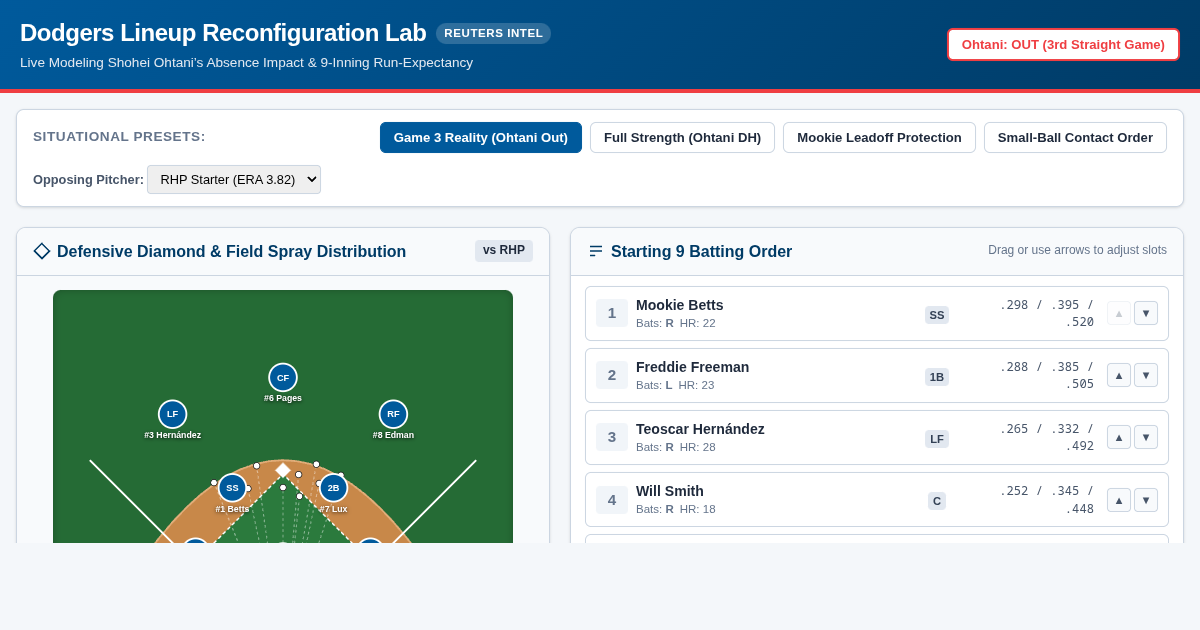Click batting slot number 4

(x=612, y=500)
